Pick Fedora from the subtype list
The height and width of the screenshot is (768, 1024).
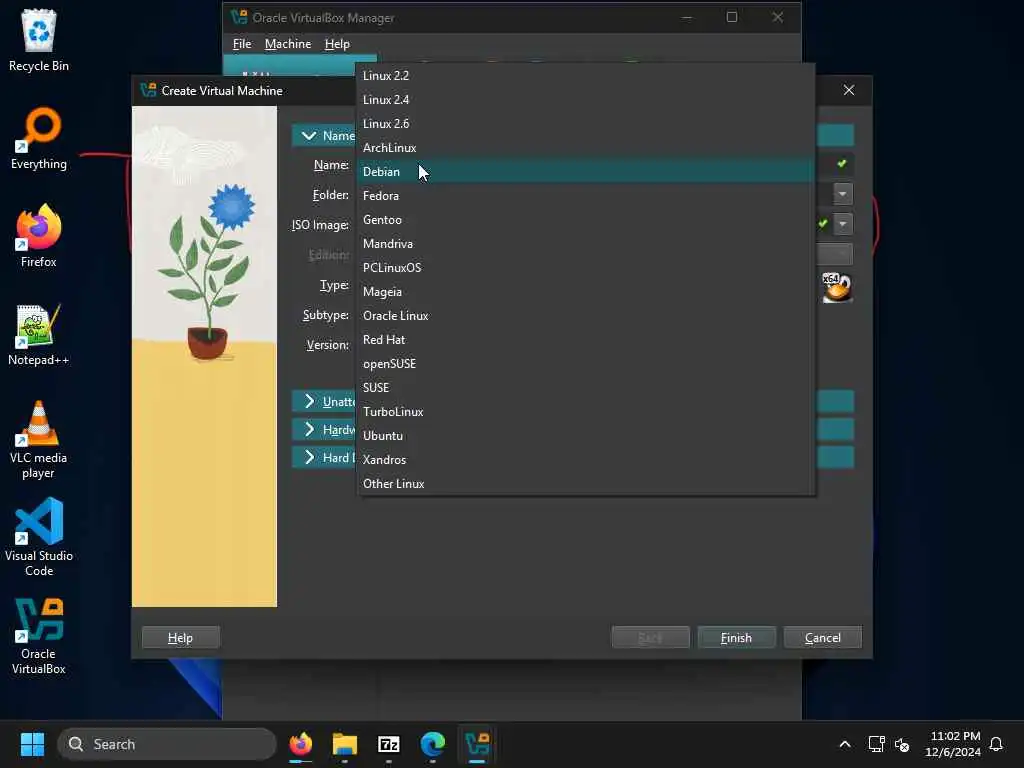pyautogui.click(x=584, y=196)
